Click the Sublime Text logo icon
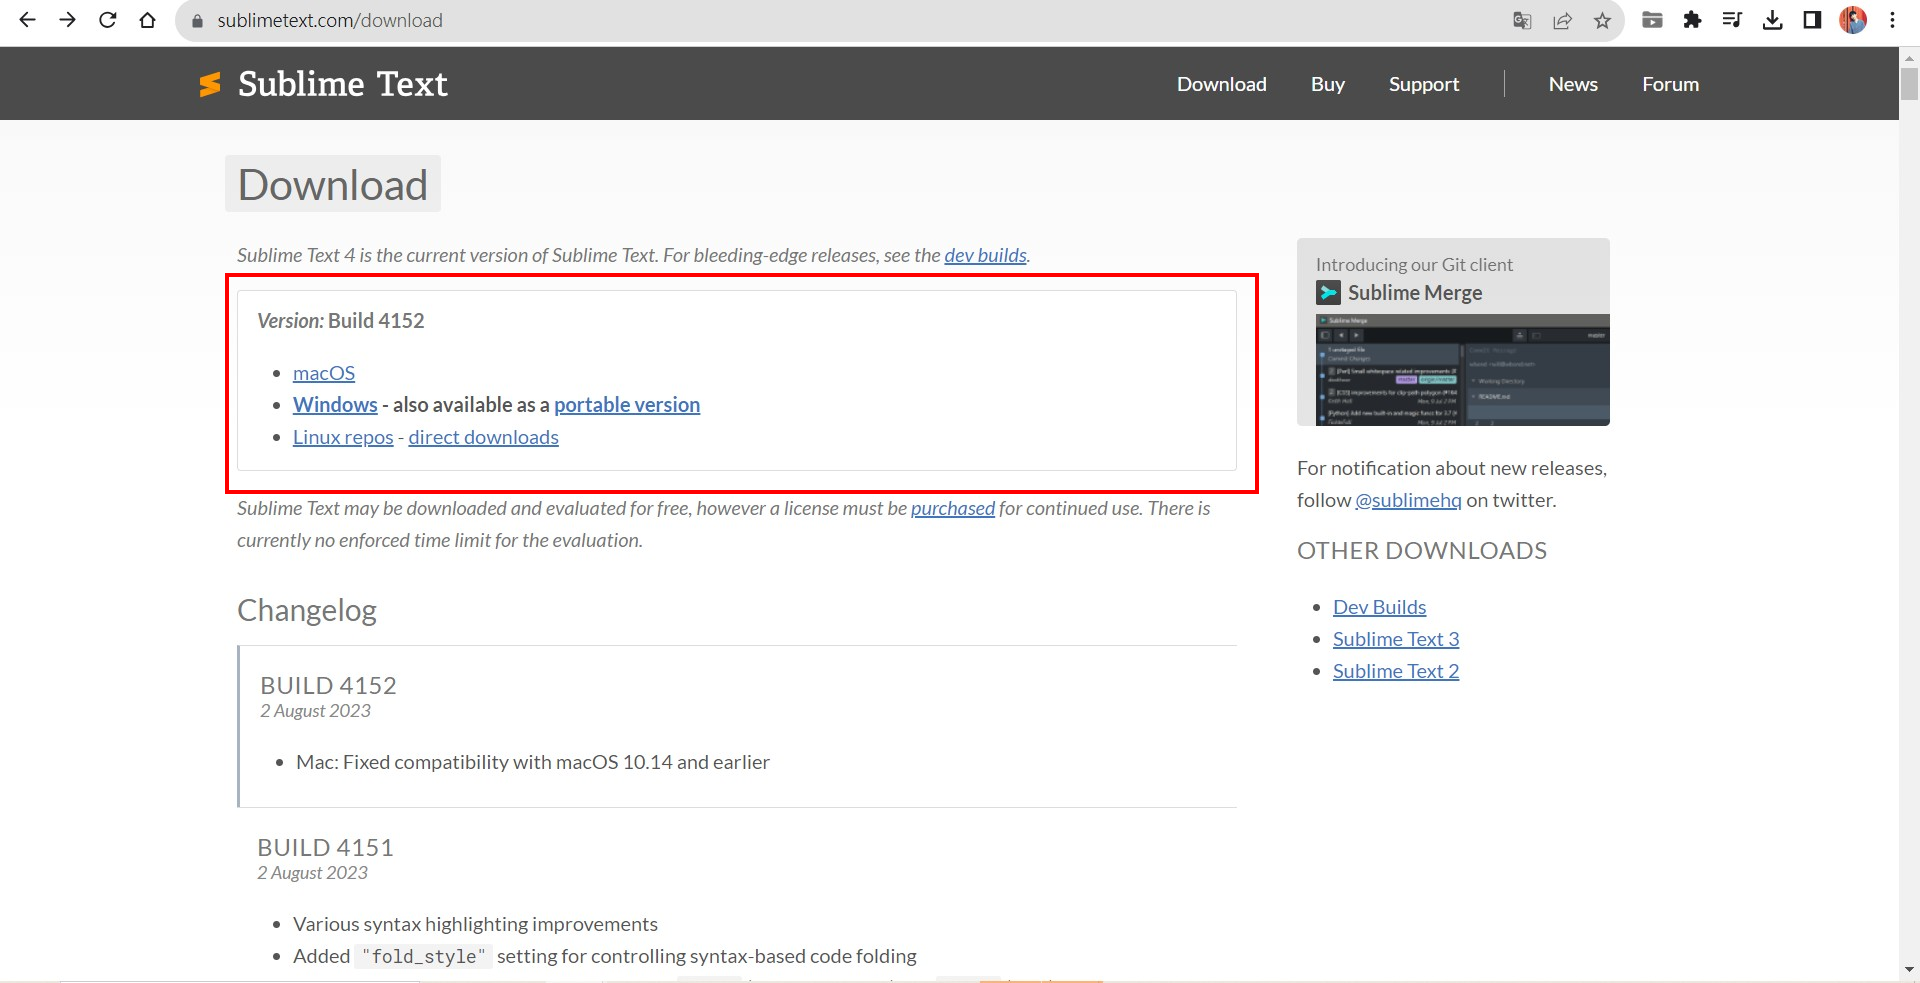The image size is (1920, 983). (x=210, y=85)
